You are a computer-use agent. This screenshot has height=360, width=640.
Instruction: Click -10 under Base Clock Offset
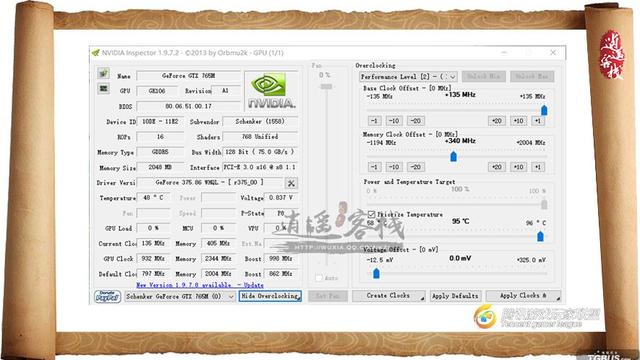(x=394, y=121)
